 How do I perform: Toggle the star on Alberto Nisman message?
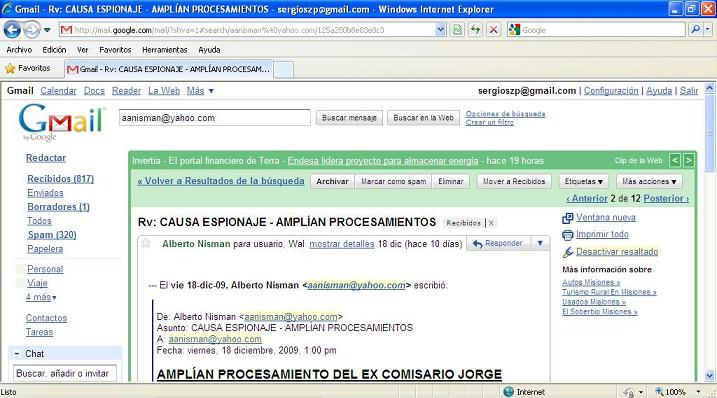pos(146,243)
